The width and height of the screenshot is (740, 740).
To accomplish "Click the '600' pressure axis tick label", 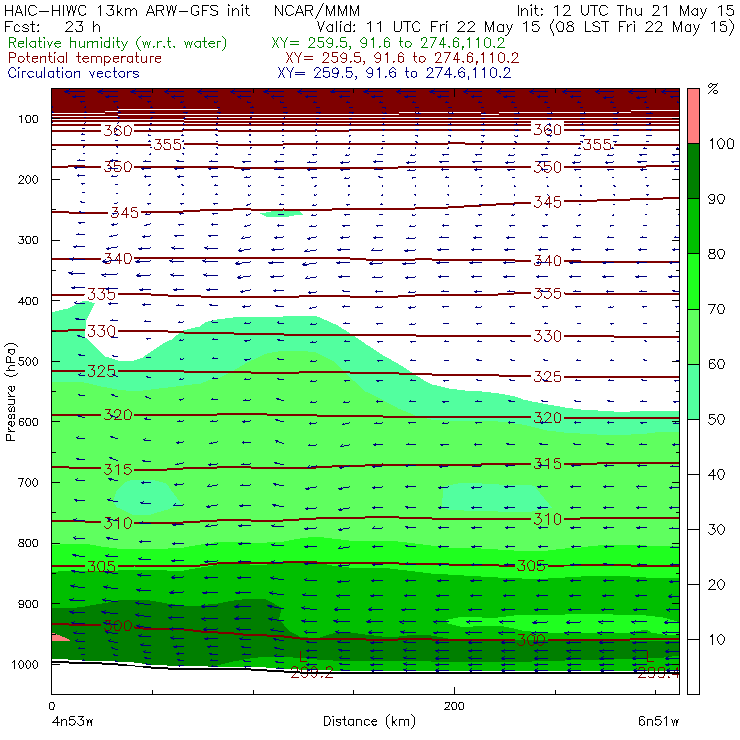I will (x=28, y=422).
